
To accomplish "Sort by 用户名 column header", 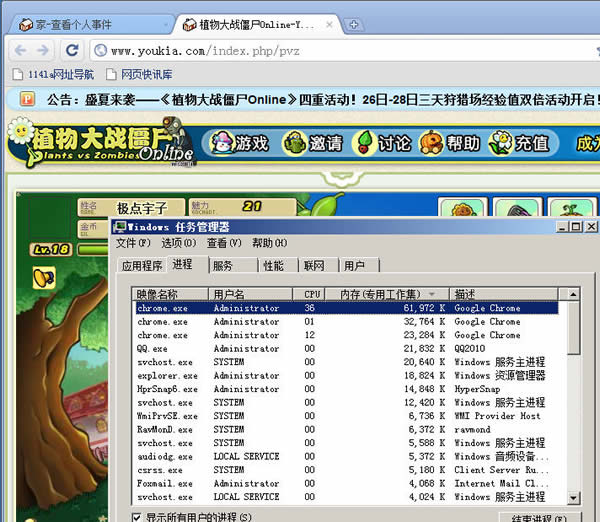I will coord(251,294).
